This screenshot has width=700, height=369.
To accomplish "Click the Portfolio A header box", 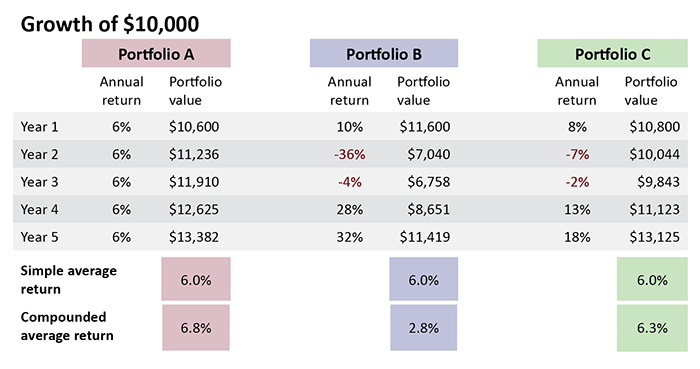I will click(156, 54).
